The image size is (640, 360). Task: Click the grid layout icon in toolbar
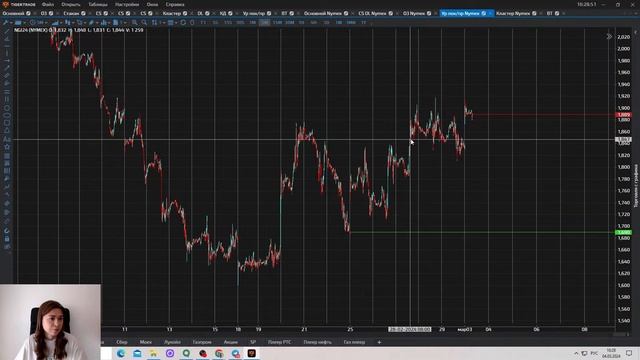[x=170, y=22]
